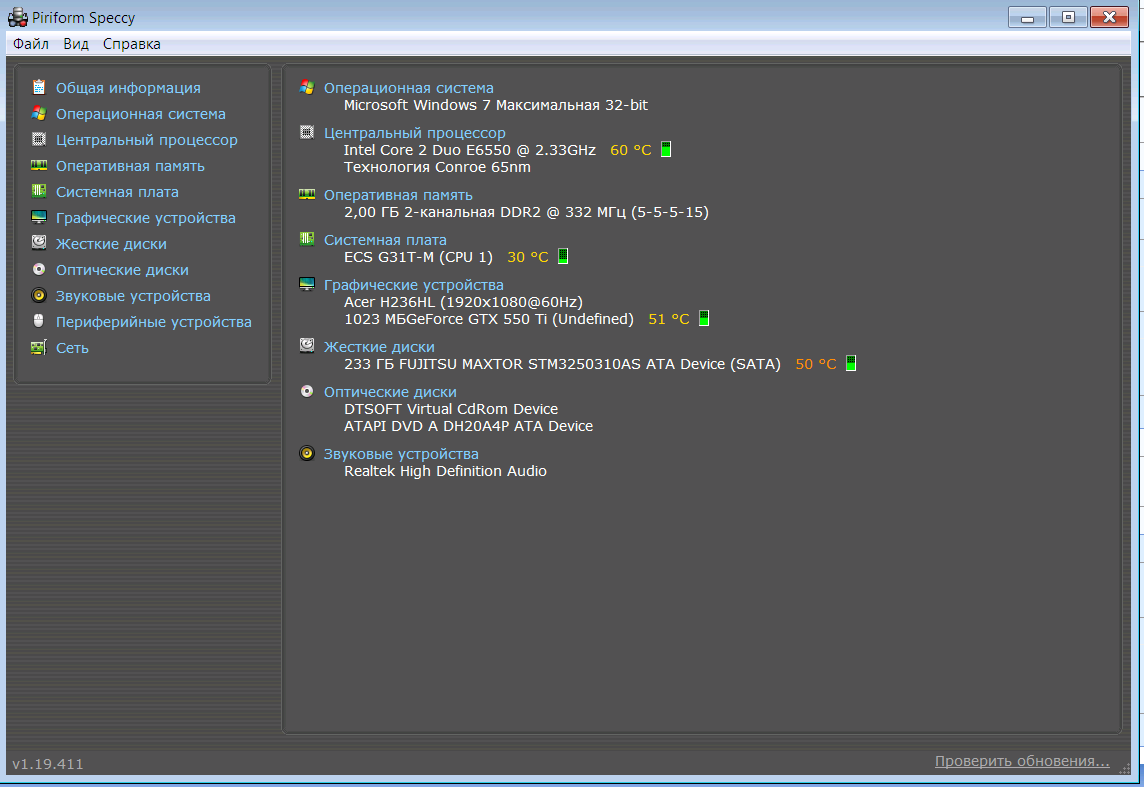Click the CPU chip icon beside sidebar Центральный процессор
The height and width of the screenshot is (787, 1144).
(x=39, y=139)
